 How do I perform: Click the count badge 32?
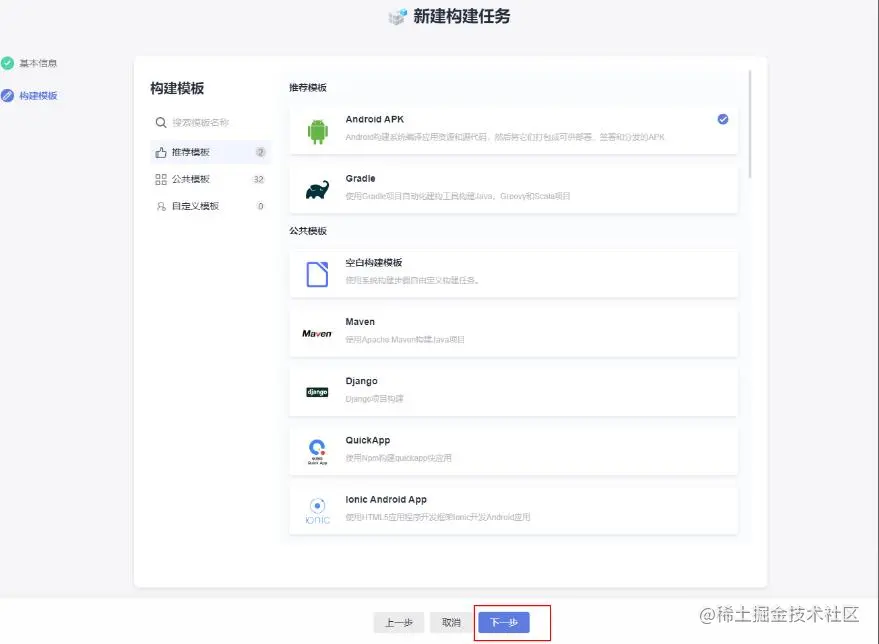click(x=258, y=179)
